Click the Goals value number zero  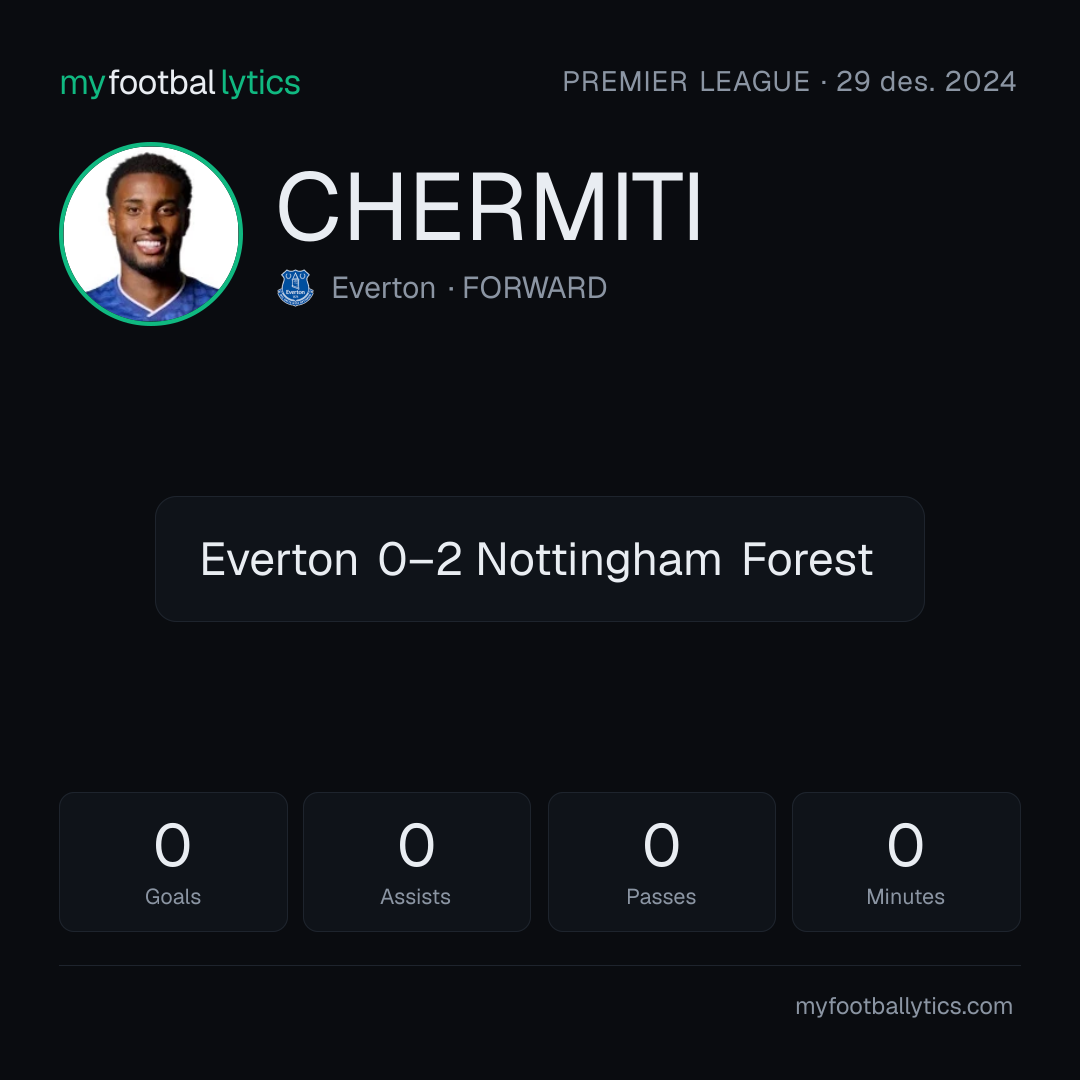click(172, 845)
